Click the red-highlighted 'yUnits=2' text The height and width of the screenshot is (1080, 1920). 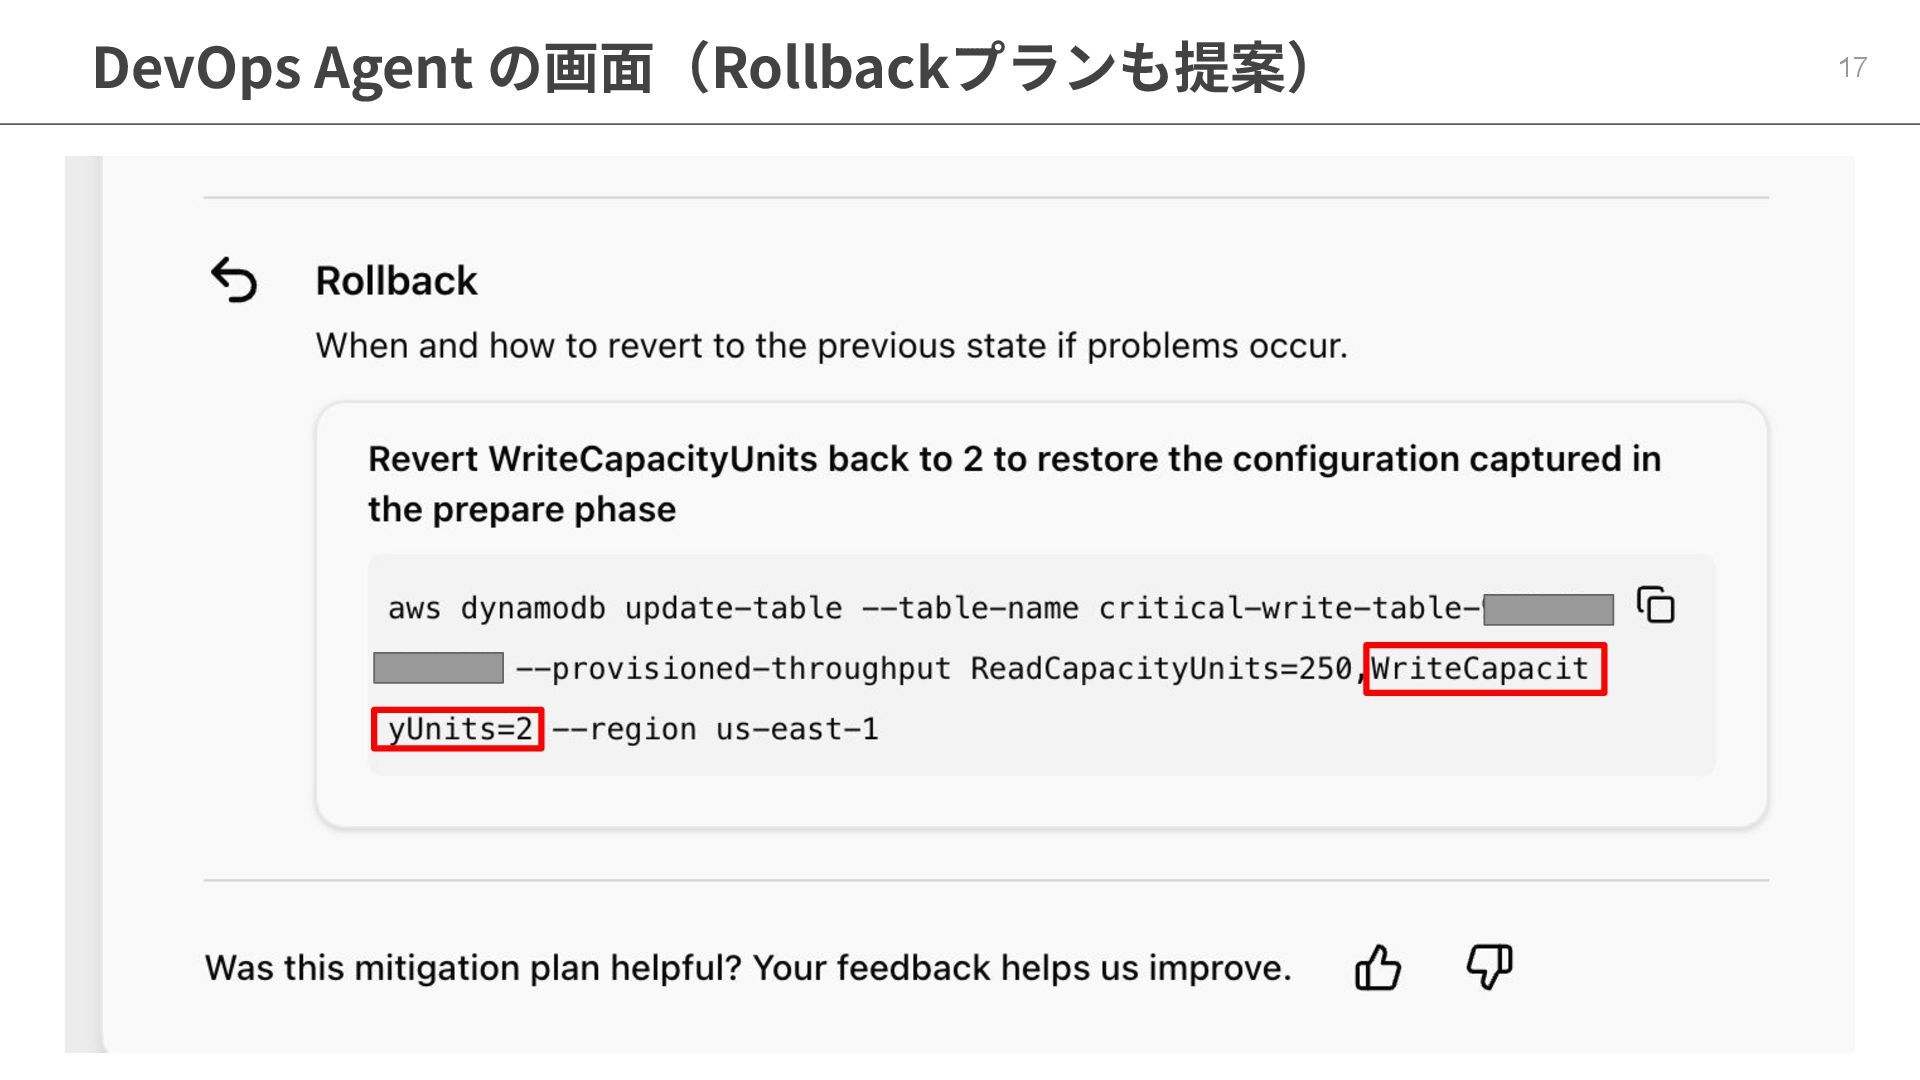point(458,729)
